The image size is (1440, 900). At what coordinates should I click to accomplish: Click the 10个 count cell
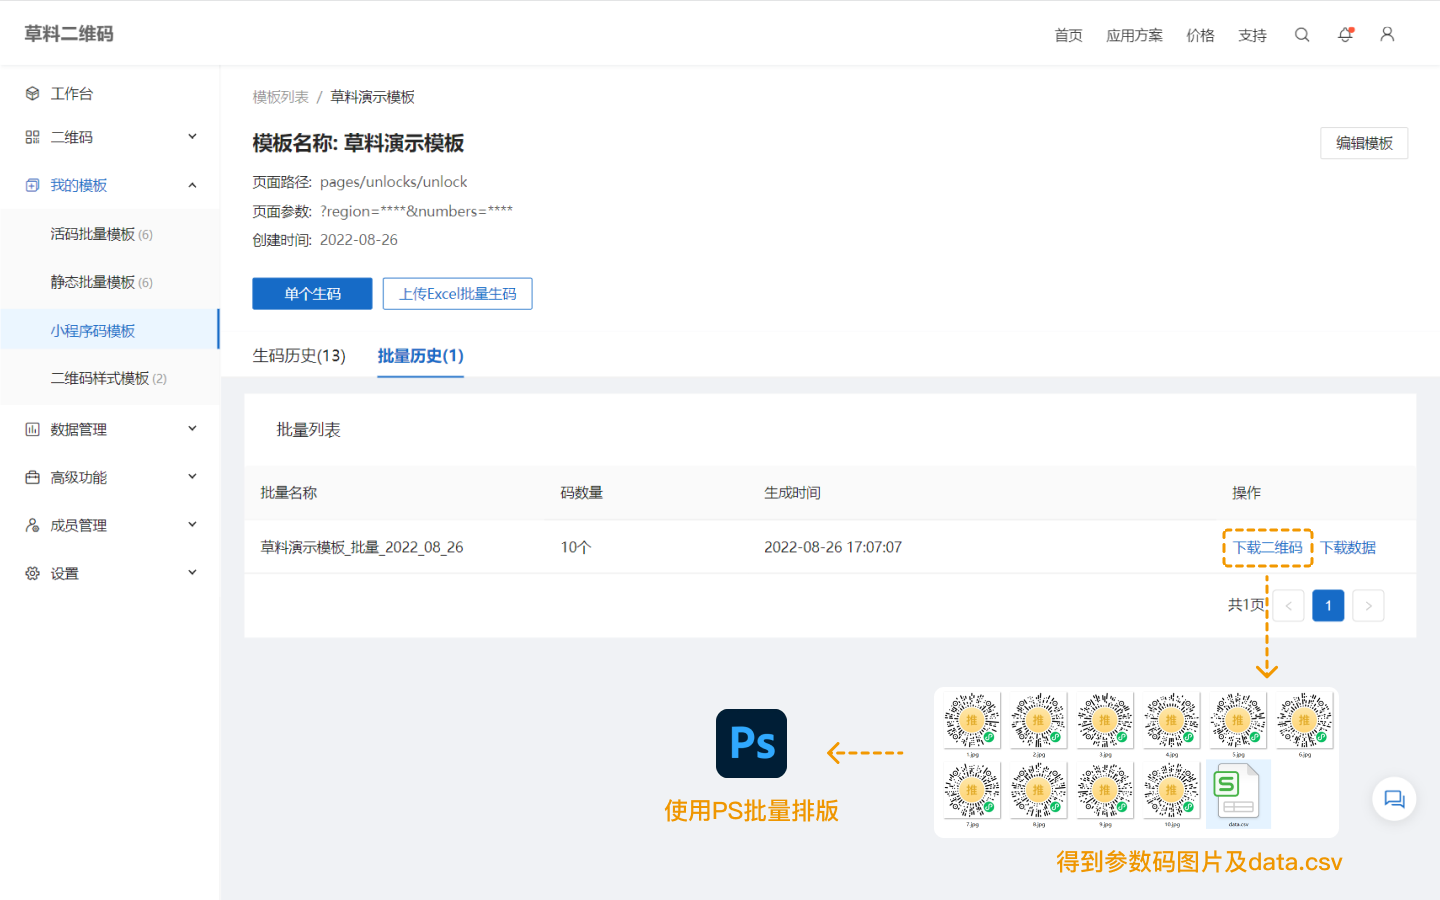576,548
